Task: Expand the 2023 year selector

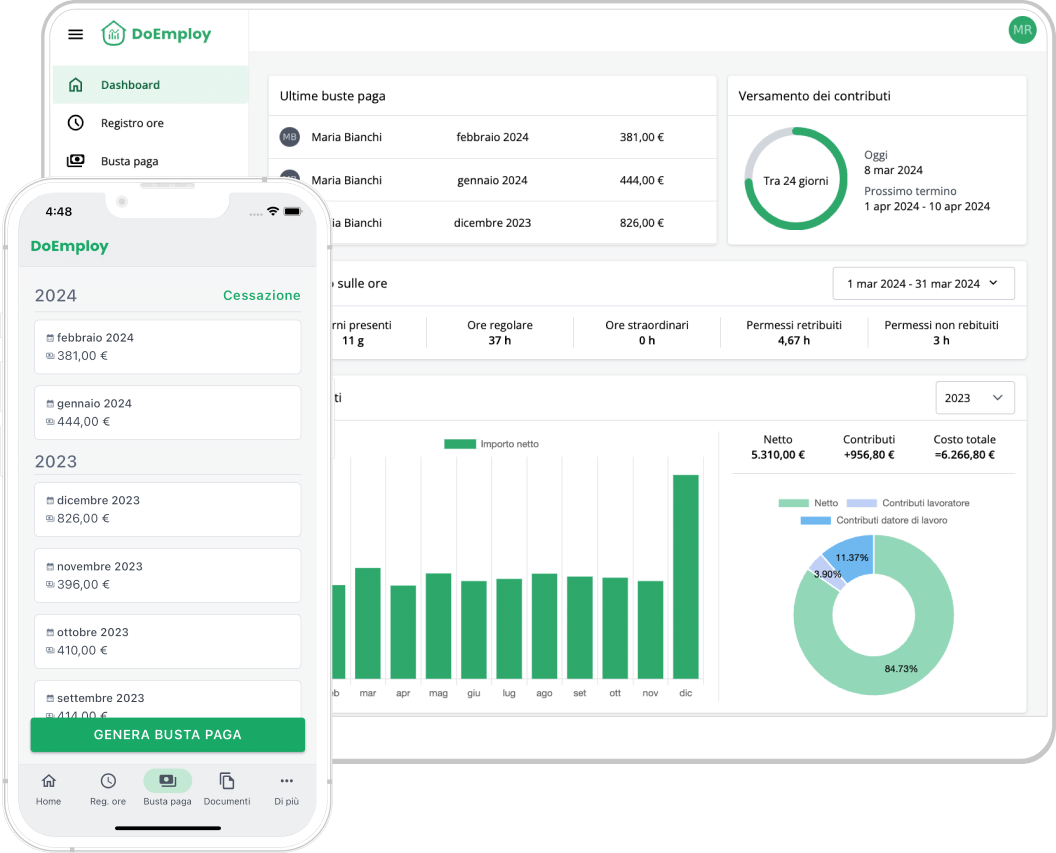Action: point(974,398)
